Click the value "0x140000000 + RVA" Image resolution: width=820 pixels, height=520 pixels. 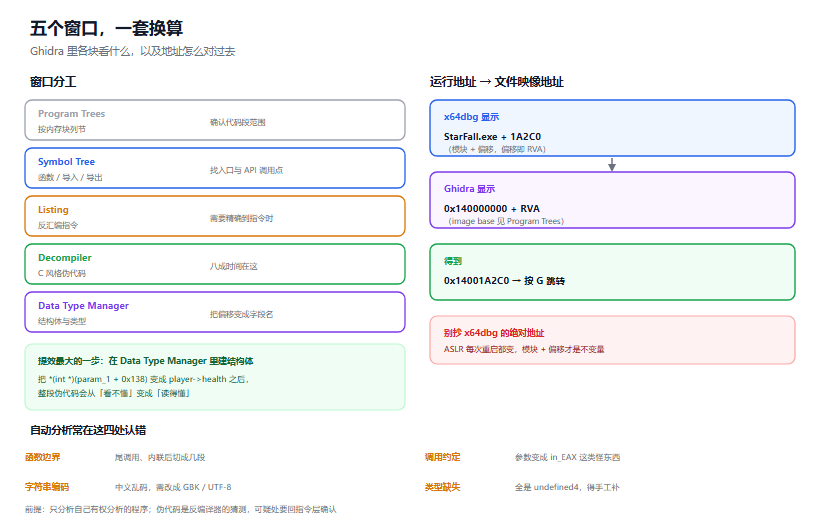(x=492, y=209)
